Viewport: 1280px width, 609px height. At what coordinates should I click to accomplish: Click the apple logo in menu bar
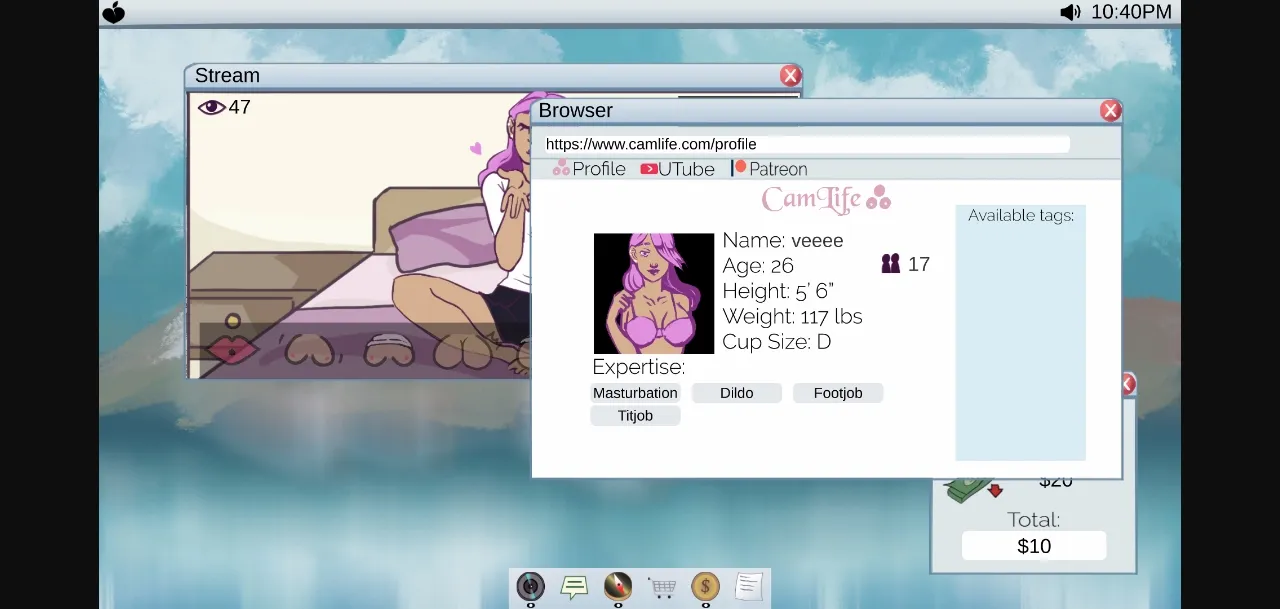click(114, 12)
